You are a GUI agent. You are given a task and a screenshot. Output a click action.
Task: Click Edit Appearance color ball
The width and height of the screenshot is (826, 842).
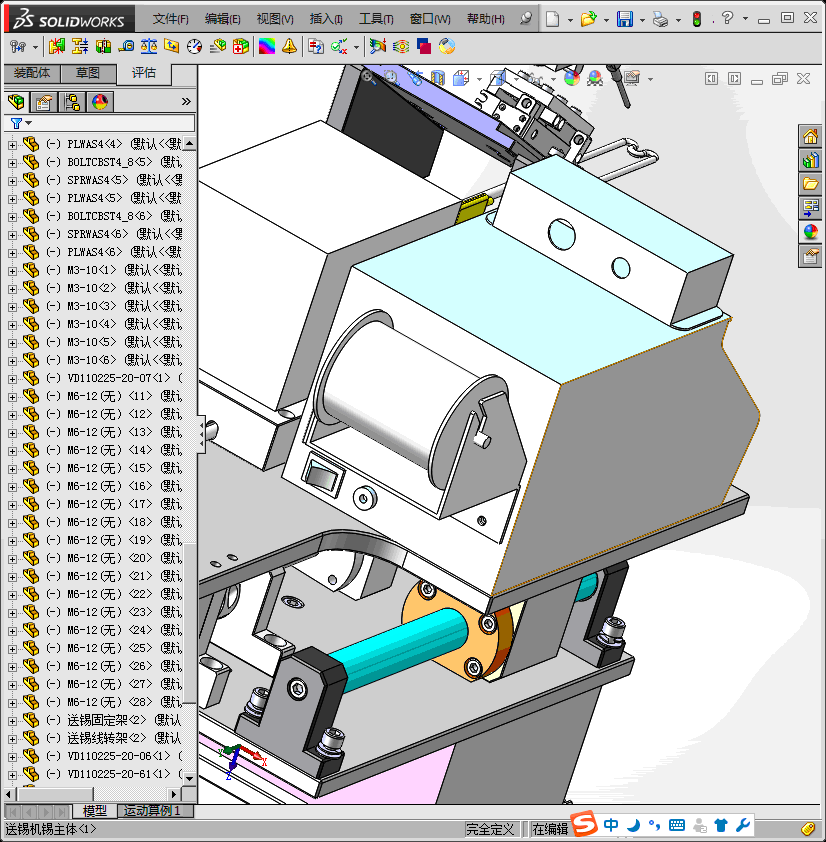coord(572,78)
